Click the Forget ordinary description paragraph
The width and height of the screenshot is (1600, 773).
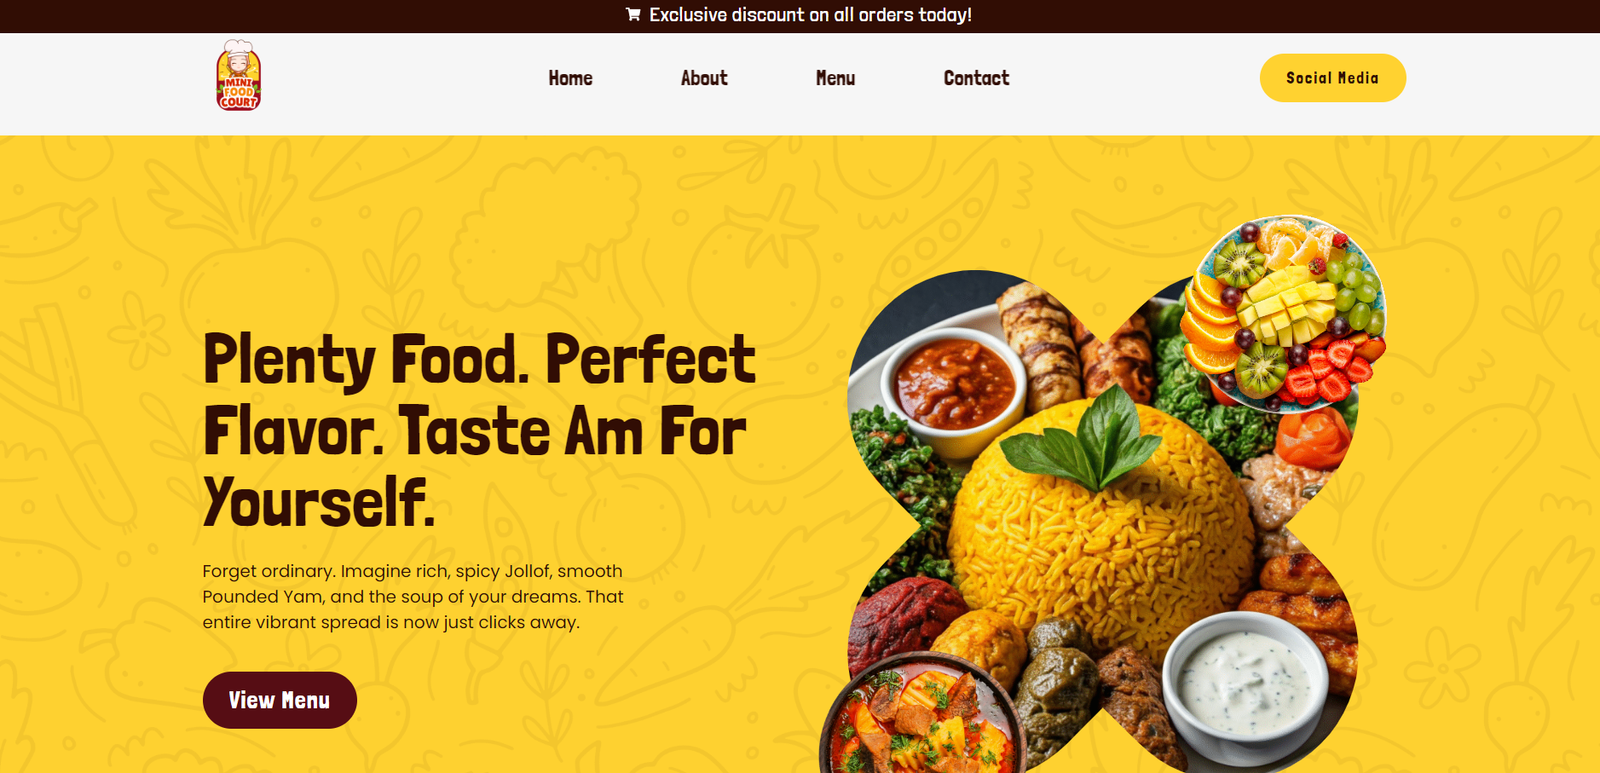413,597
